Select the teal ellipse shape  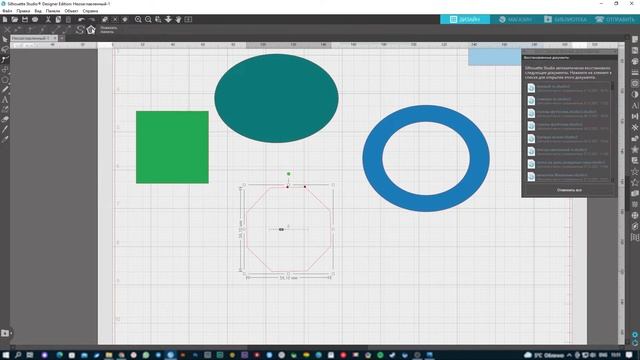click(276, 98)
